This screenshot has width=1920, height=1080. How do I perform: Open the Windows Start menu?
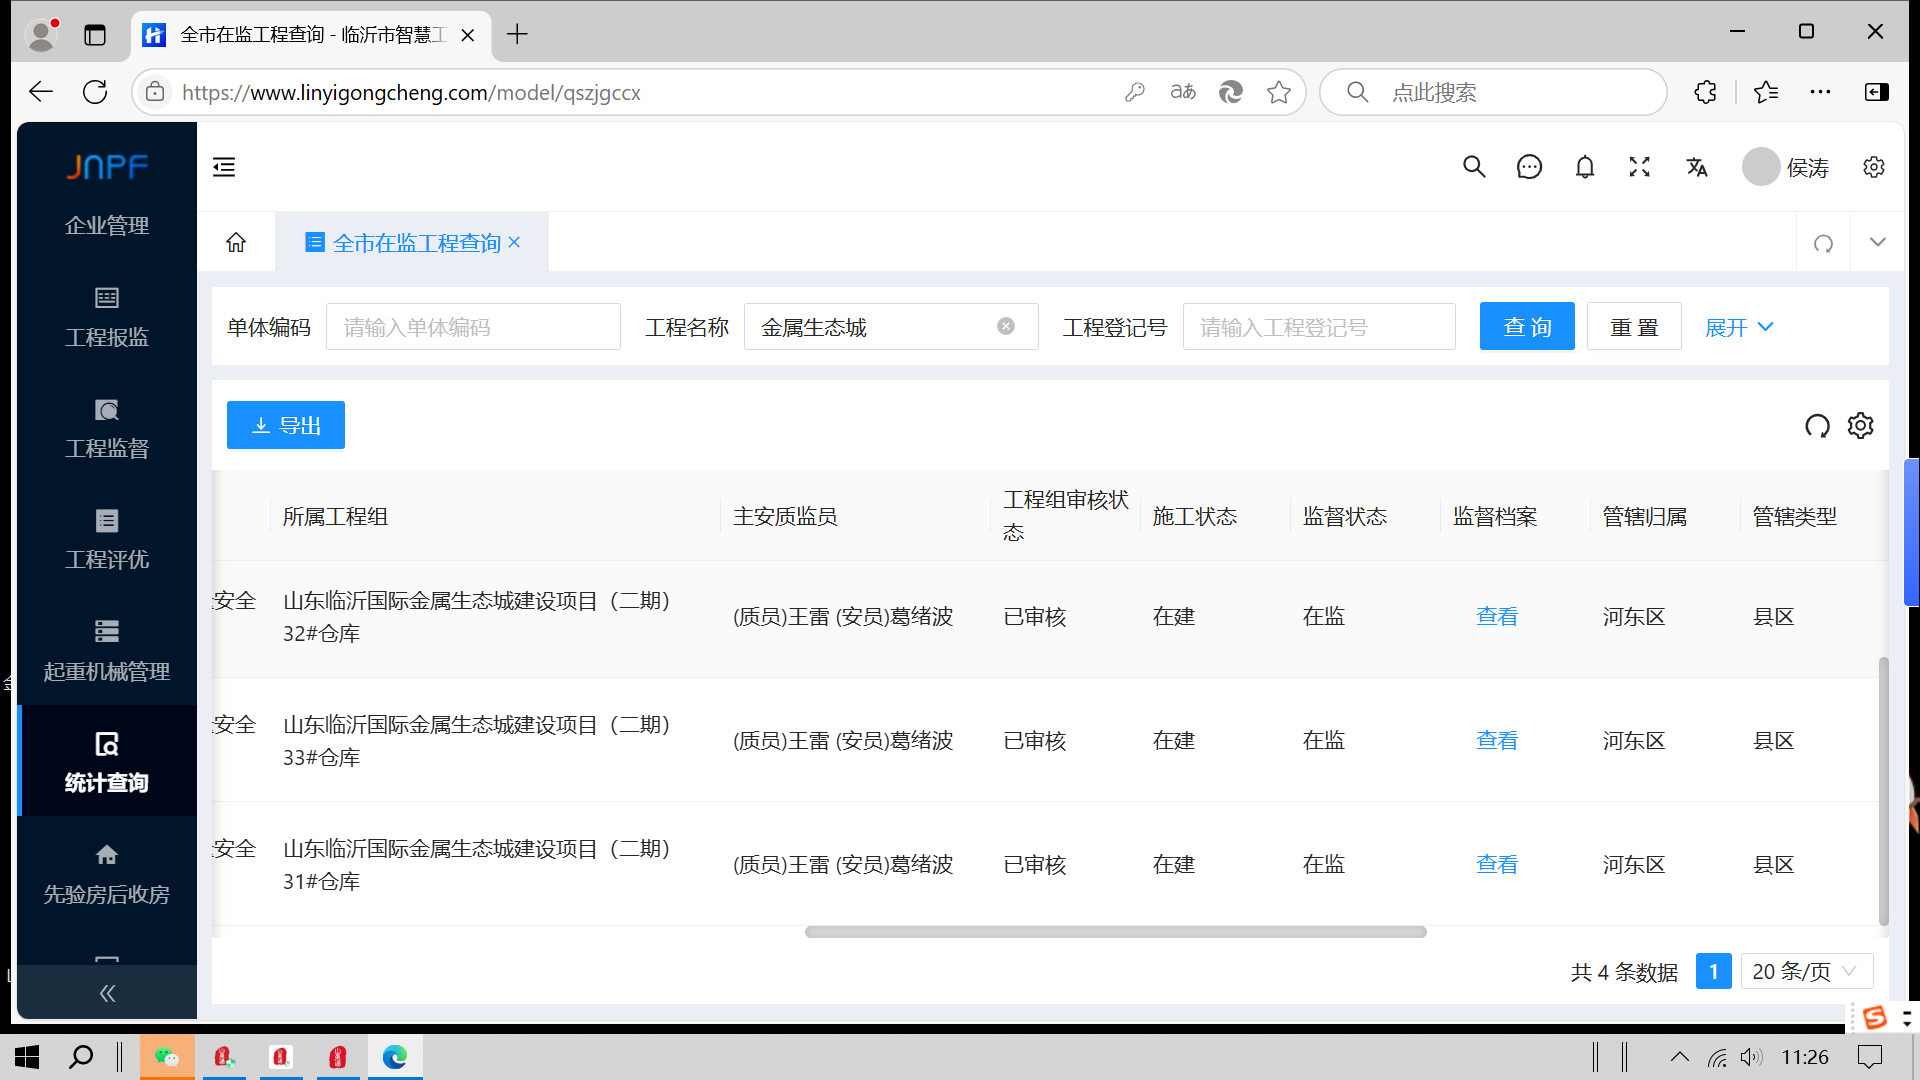tap(27, 1057)
